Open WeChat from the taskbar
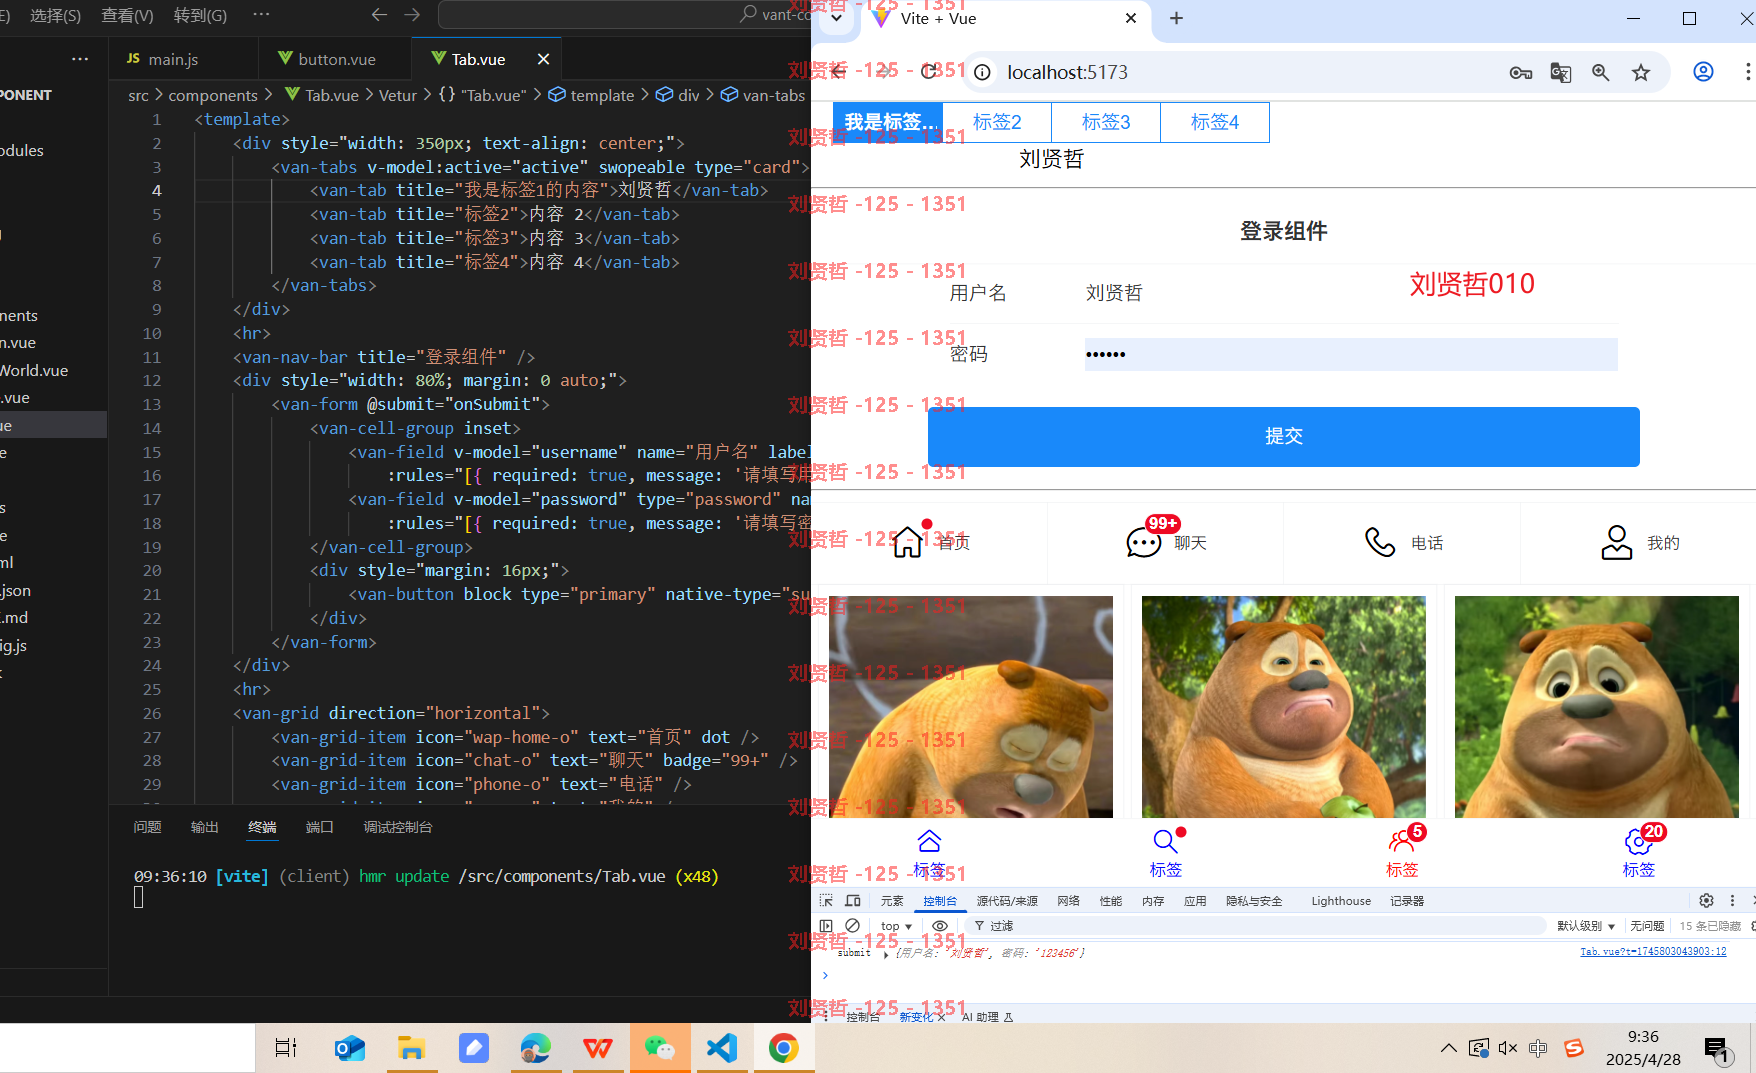1756x1073 pixels. pyautogui.click(x=660, y=1048)
